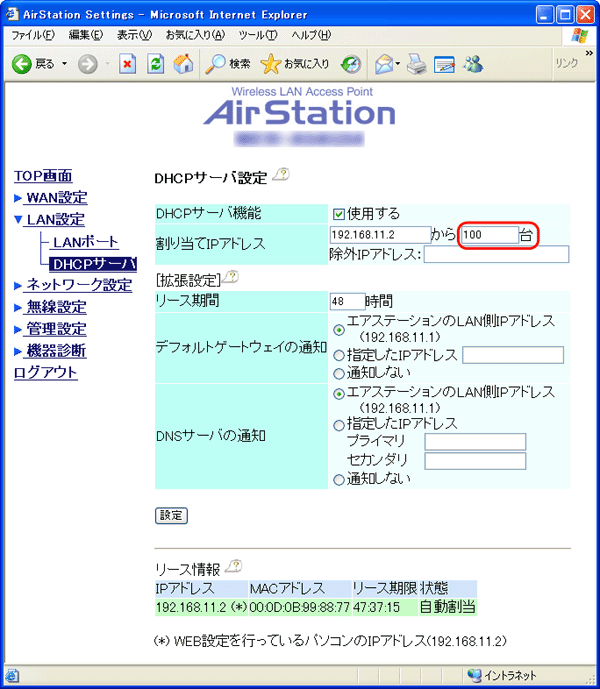Screen dimensions: 600x689
Task: Open the 表示(V) menu
Action: coord(134,35)
